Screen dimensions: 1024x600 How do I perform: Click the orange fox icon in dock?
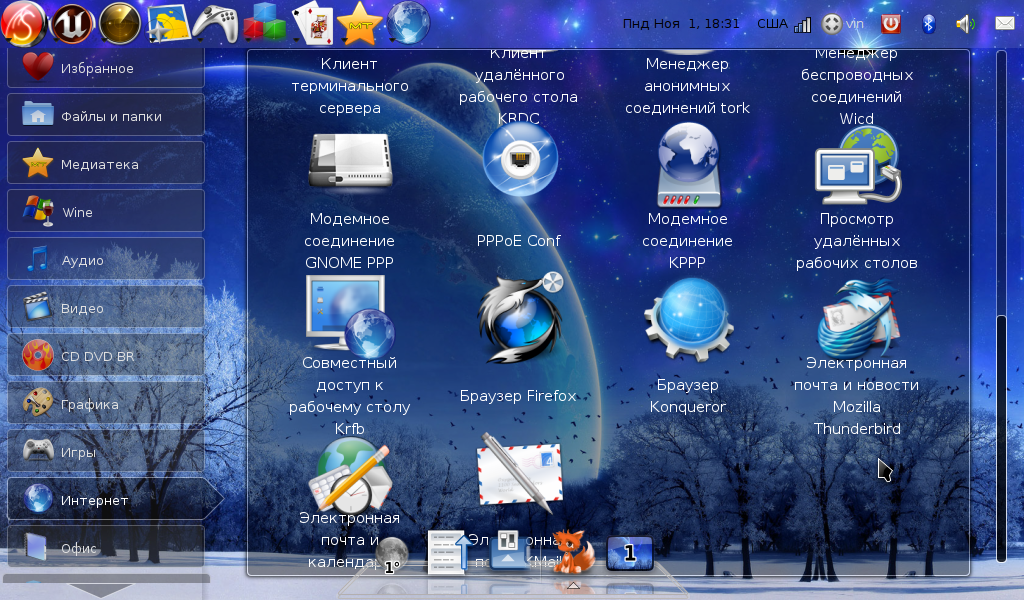click(573, 551)
